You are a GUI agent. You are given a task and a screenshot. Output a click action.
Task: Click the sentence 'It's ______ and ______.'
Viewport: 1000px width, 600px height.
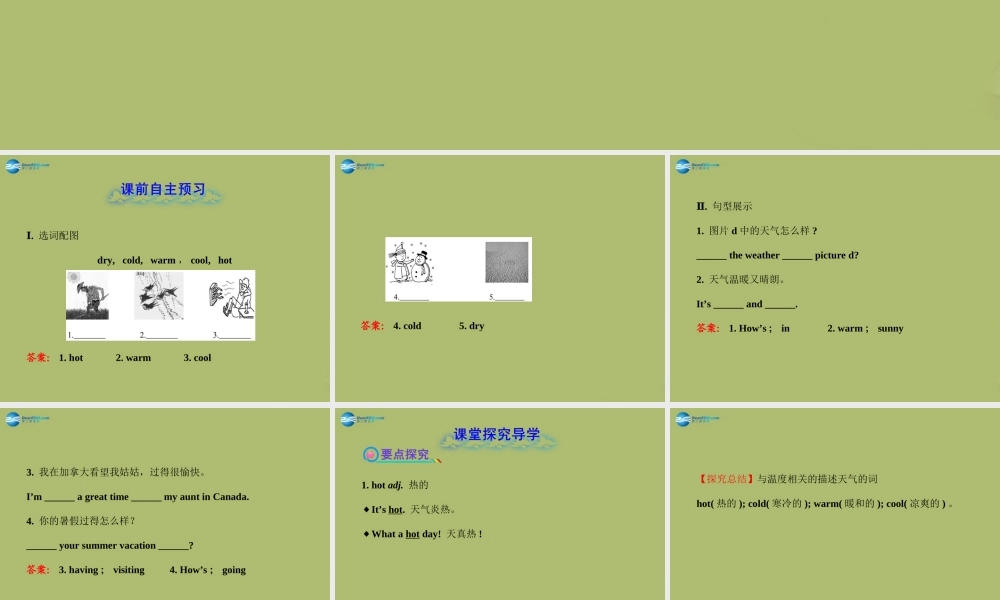click(747, 304)
